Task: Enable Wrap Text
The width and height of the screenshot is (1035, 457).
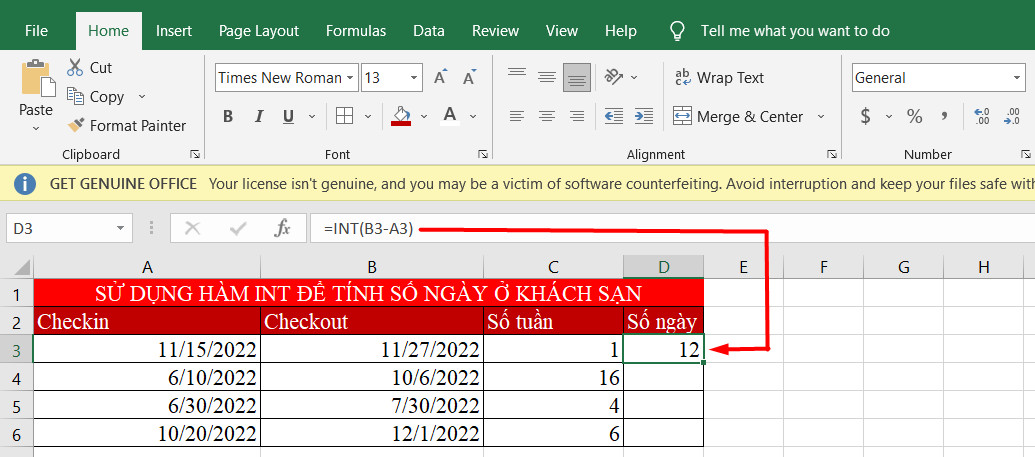Action: [718, 78]
